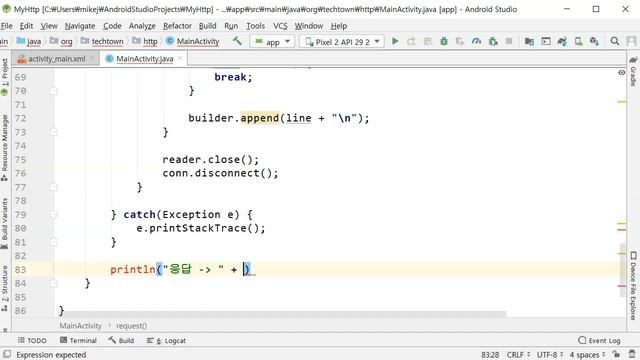Open the Logcat tool window
Image resolution: width=640 pixels, height=360 pixels.
tap(166, 340)
